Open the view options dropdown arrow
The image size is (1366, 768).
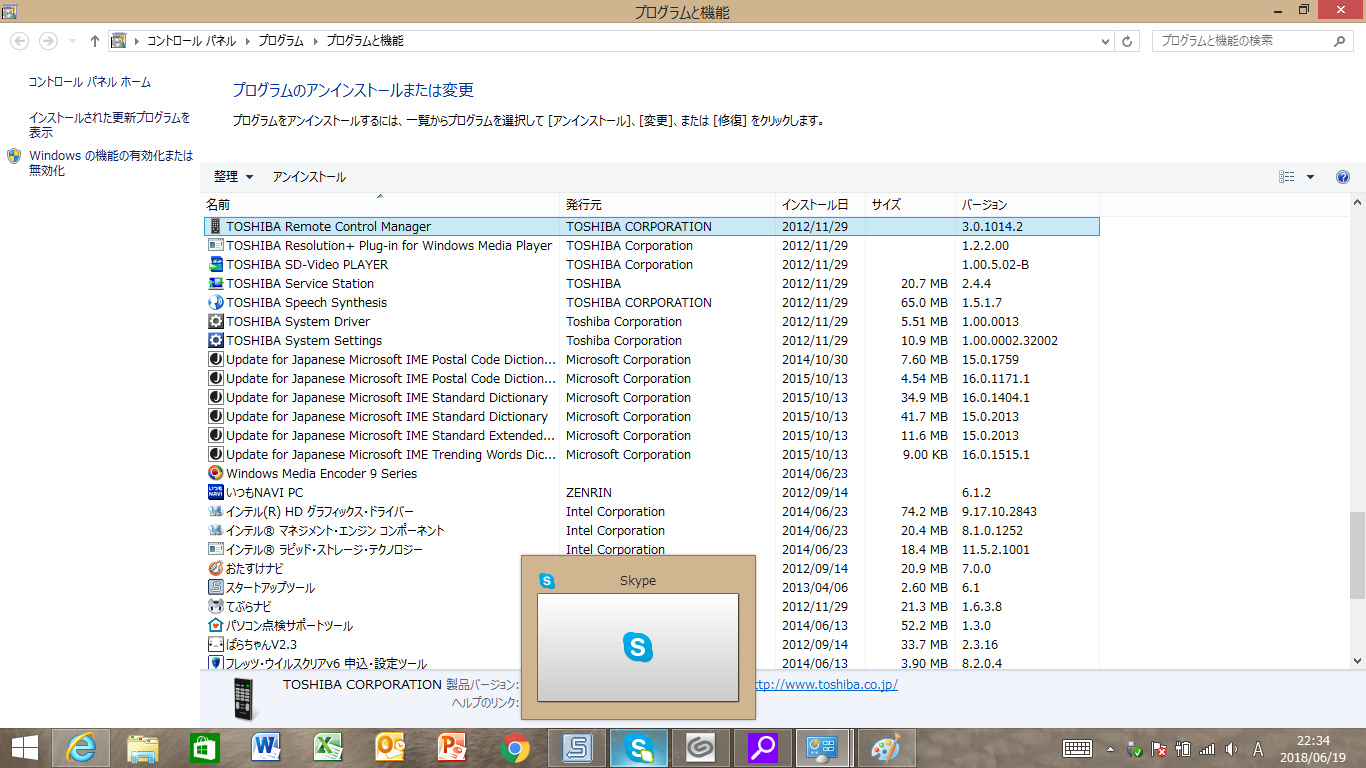coord(1310,177)
